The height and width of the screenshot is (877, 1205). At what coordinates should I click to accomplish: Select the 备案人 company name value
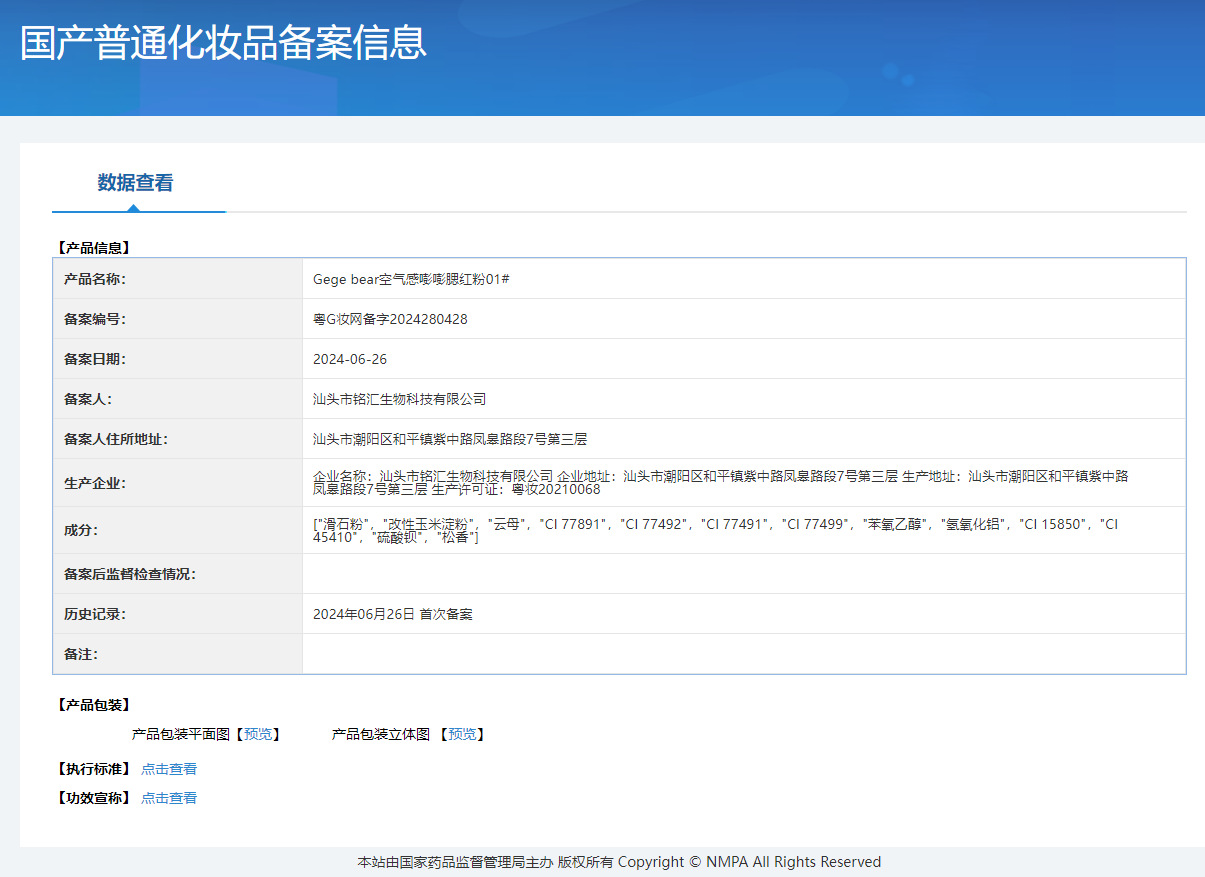[x=399, y=399]
